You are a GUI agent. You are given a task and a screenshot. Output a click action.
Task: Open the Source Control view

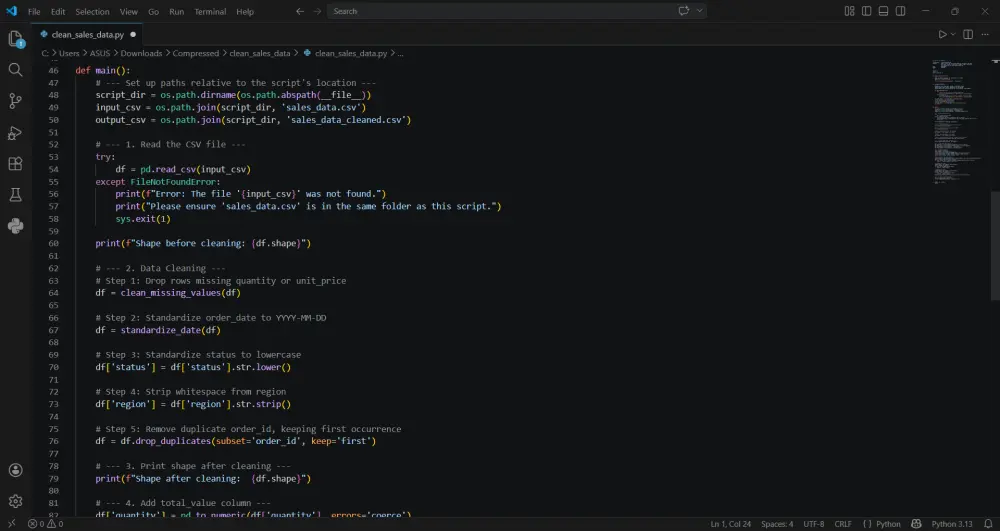coord(15,101)
